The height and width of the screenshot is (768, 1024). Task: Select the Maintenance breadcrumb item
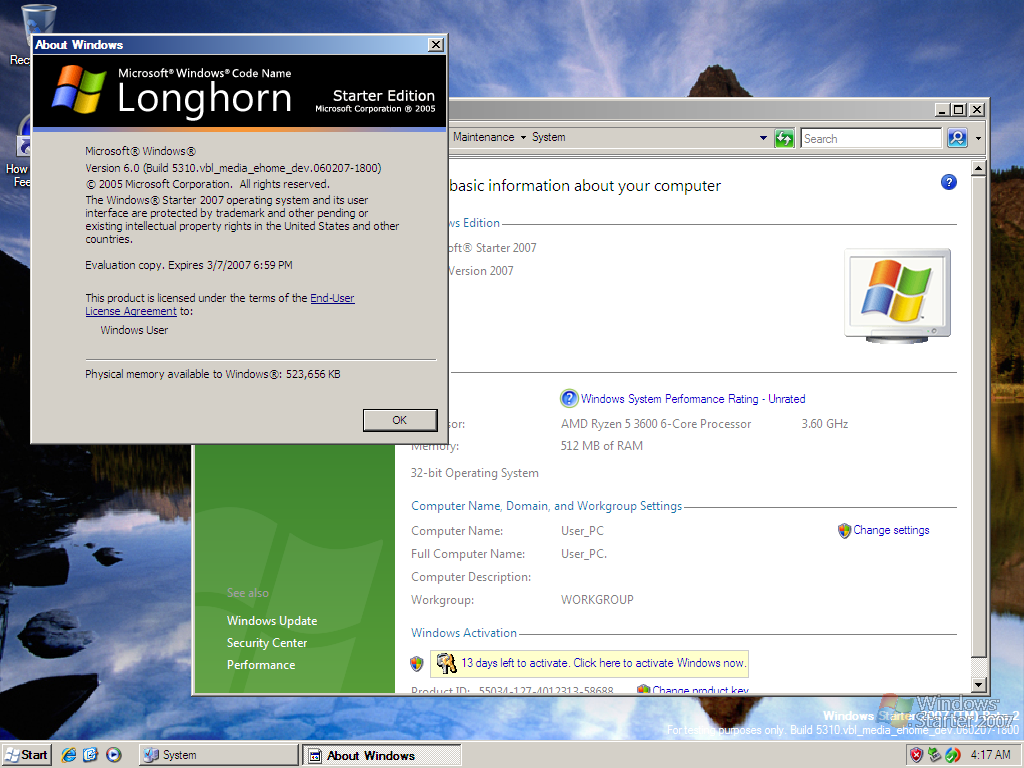pyautogui.click(x=483, y=137)
